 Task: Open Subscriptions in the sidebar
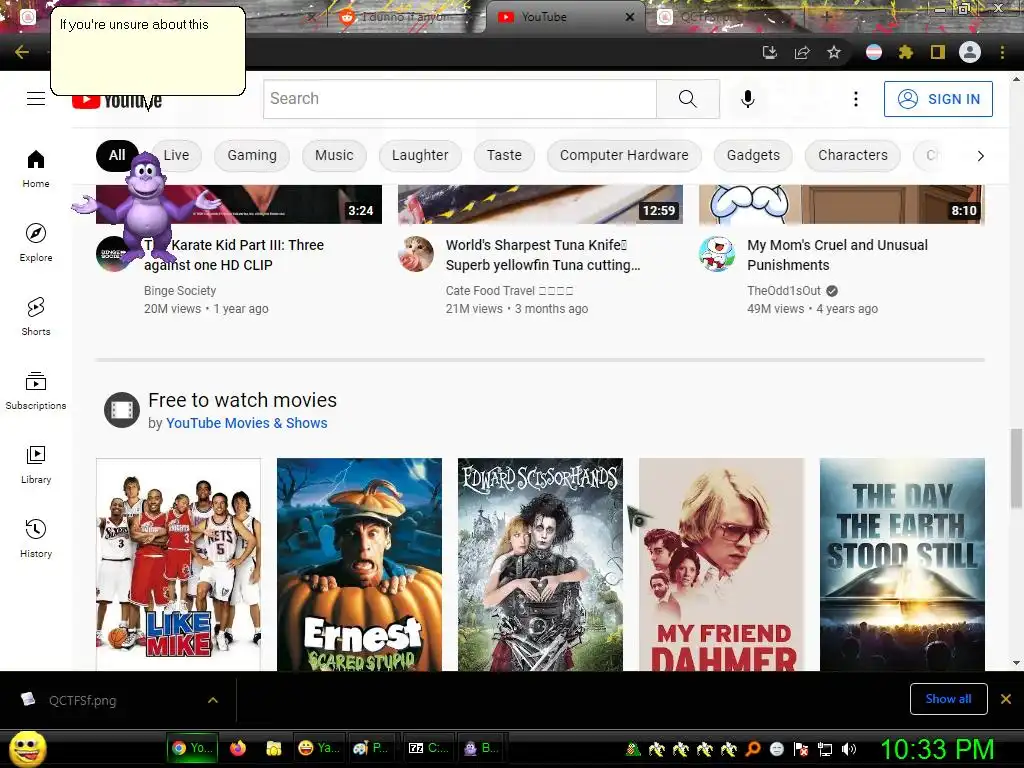(x=36, y=390)
